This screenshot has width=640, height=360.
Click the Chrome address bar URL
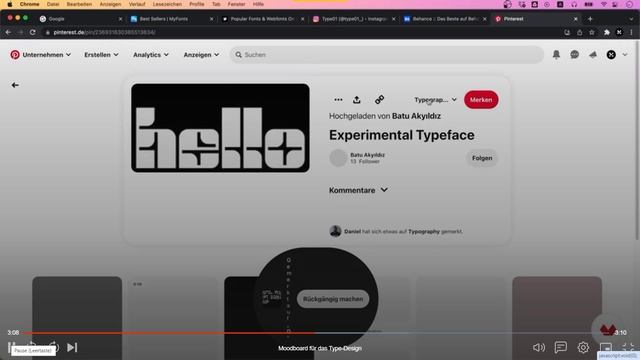(104, 32)
